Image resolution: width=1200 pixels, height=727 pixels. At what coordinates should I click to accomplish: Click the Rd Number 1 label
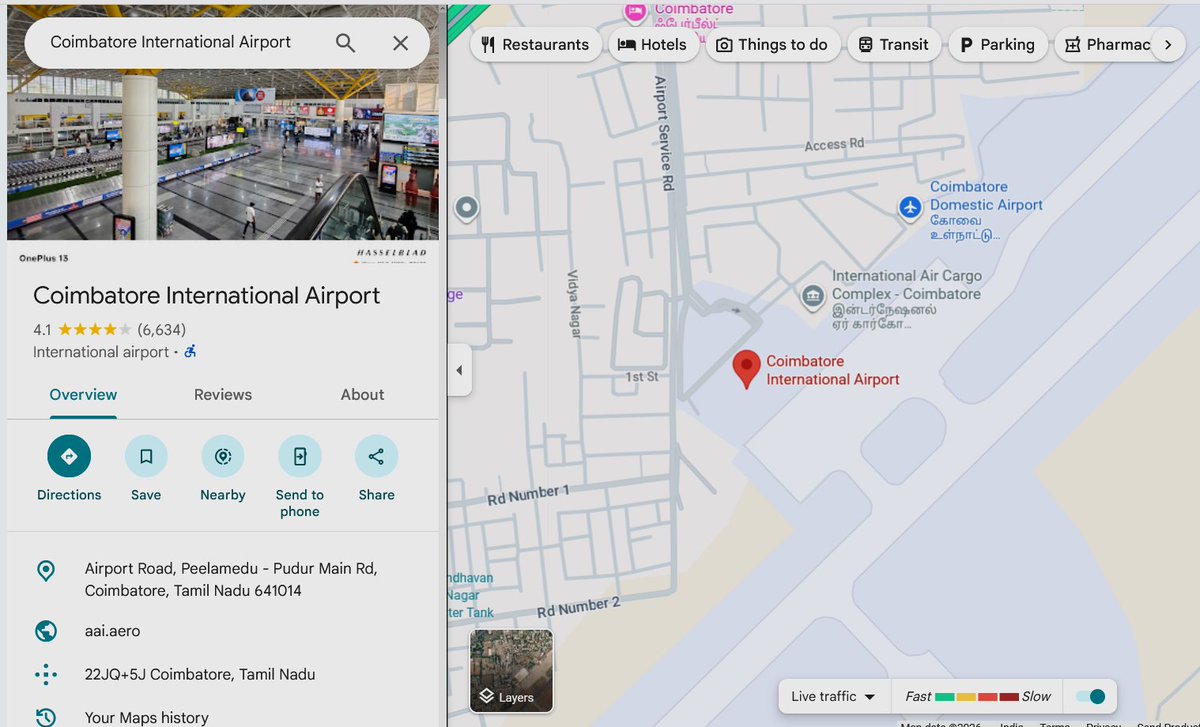(528, 495)
